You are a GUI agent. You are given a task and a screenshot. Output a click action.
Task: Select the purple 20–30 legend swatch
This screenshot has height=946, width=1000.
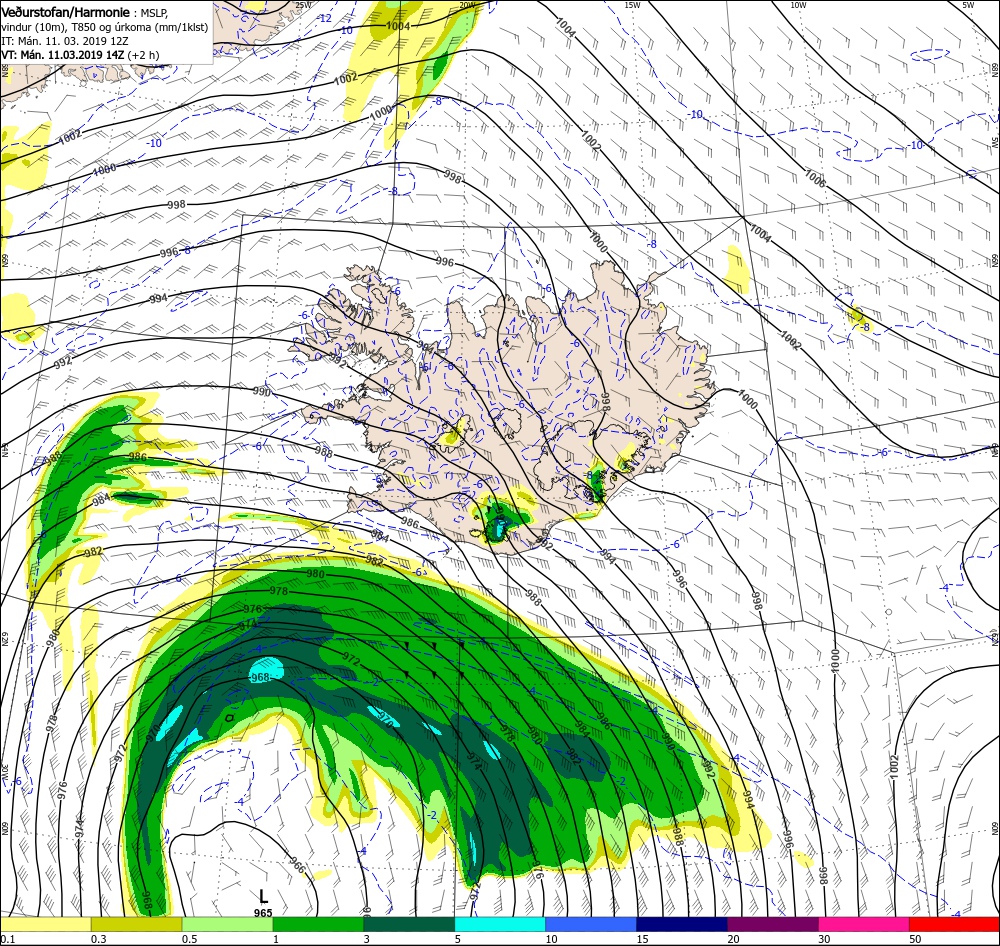point(772,924)
